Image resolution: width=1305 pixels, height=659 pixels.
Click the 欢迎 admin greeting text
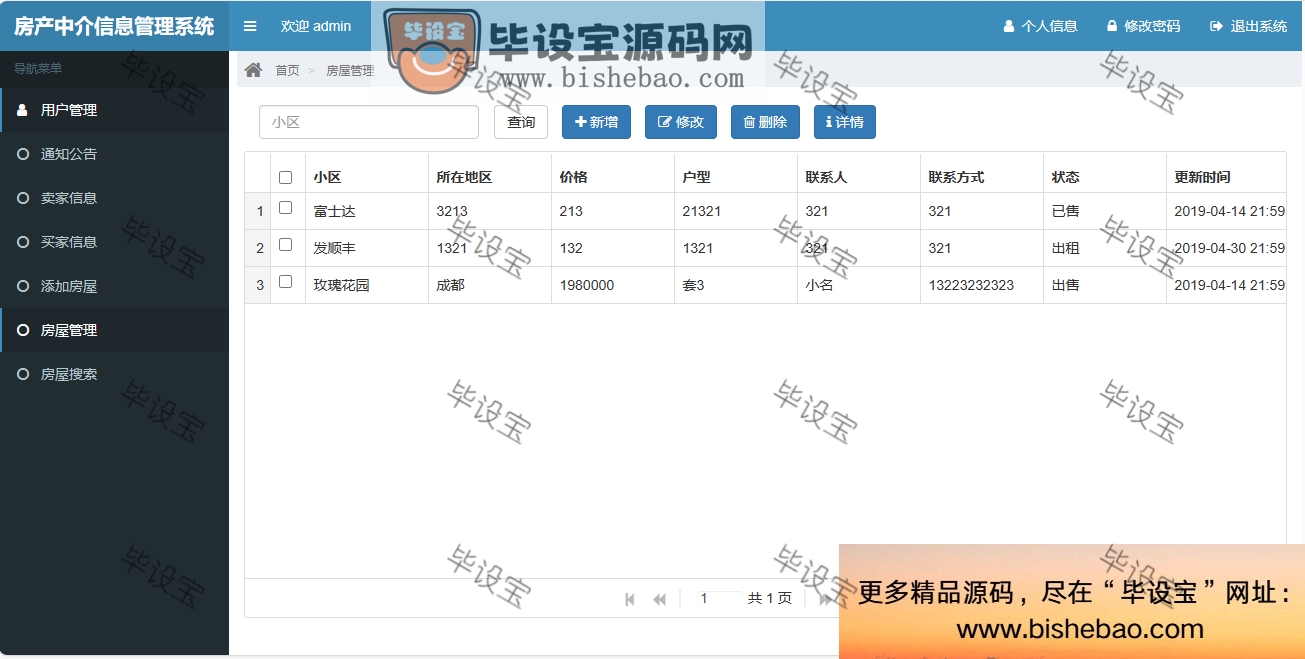coord(316,26)
